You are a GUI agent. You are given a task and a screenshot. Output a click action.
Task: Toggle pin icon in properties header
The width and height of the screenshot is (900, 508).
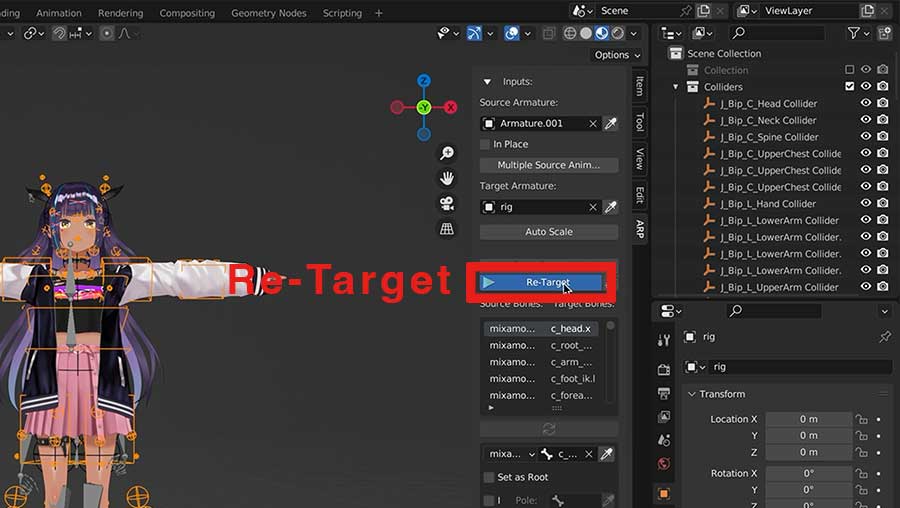tap(885, 337)
